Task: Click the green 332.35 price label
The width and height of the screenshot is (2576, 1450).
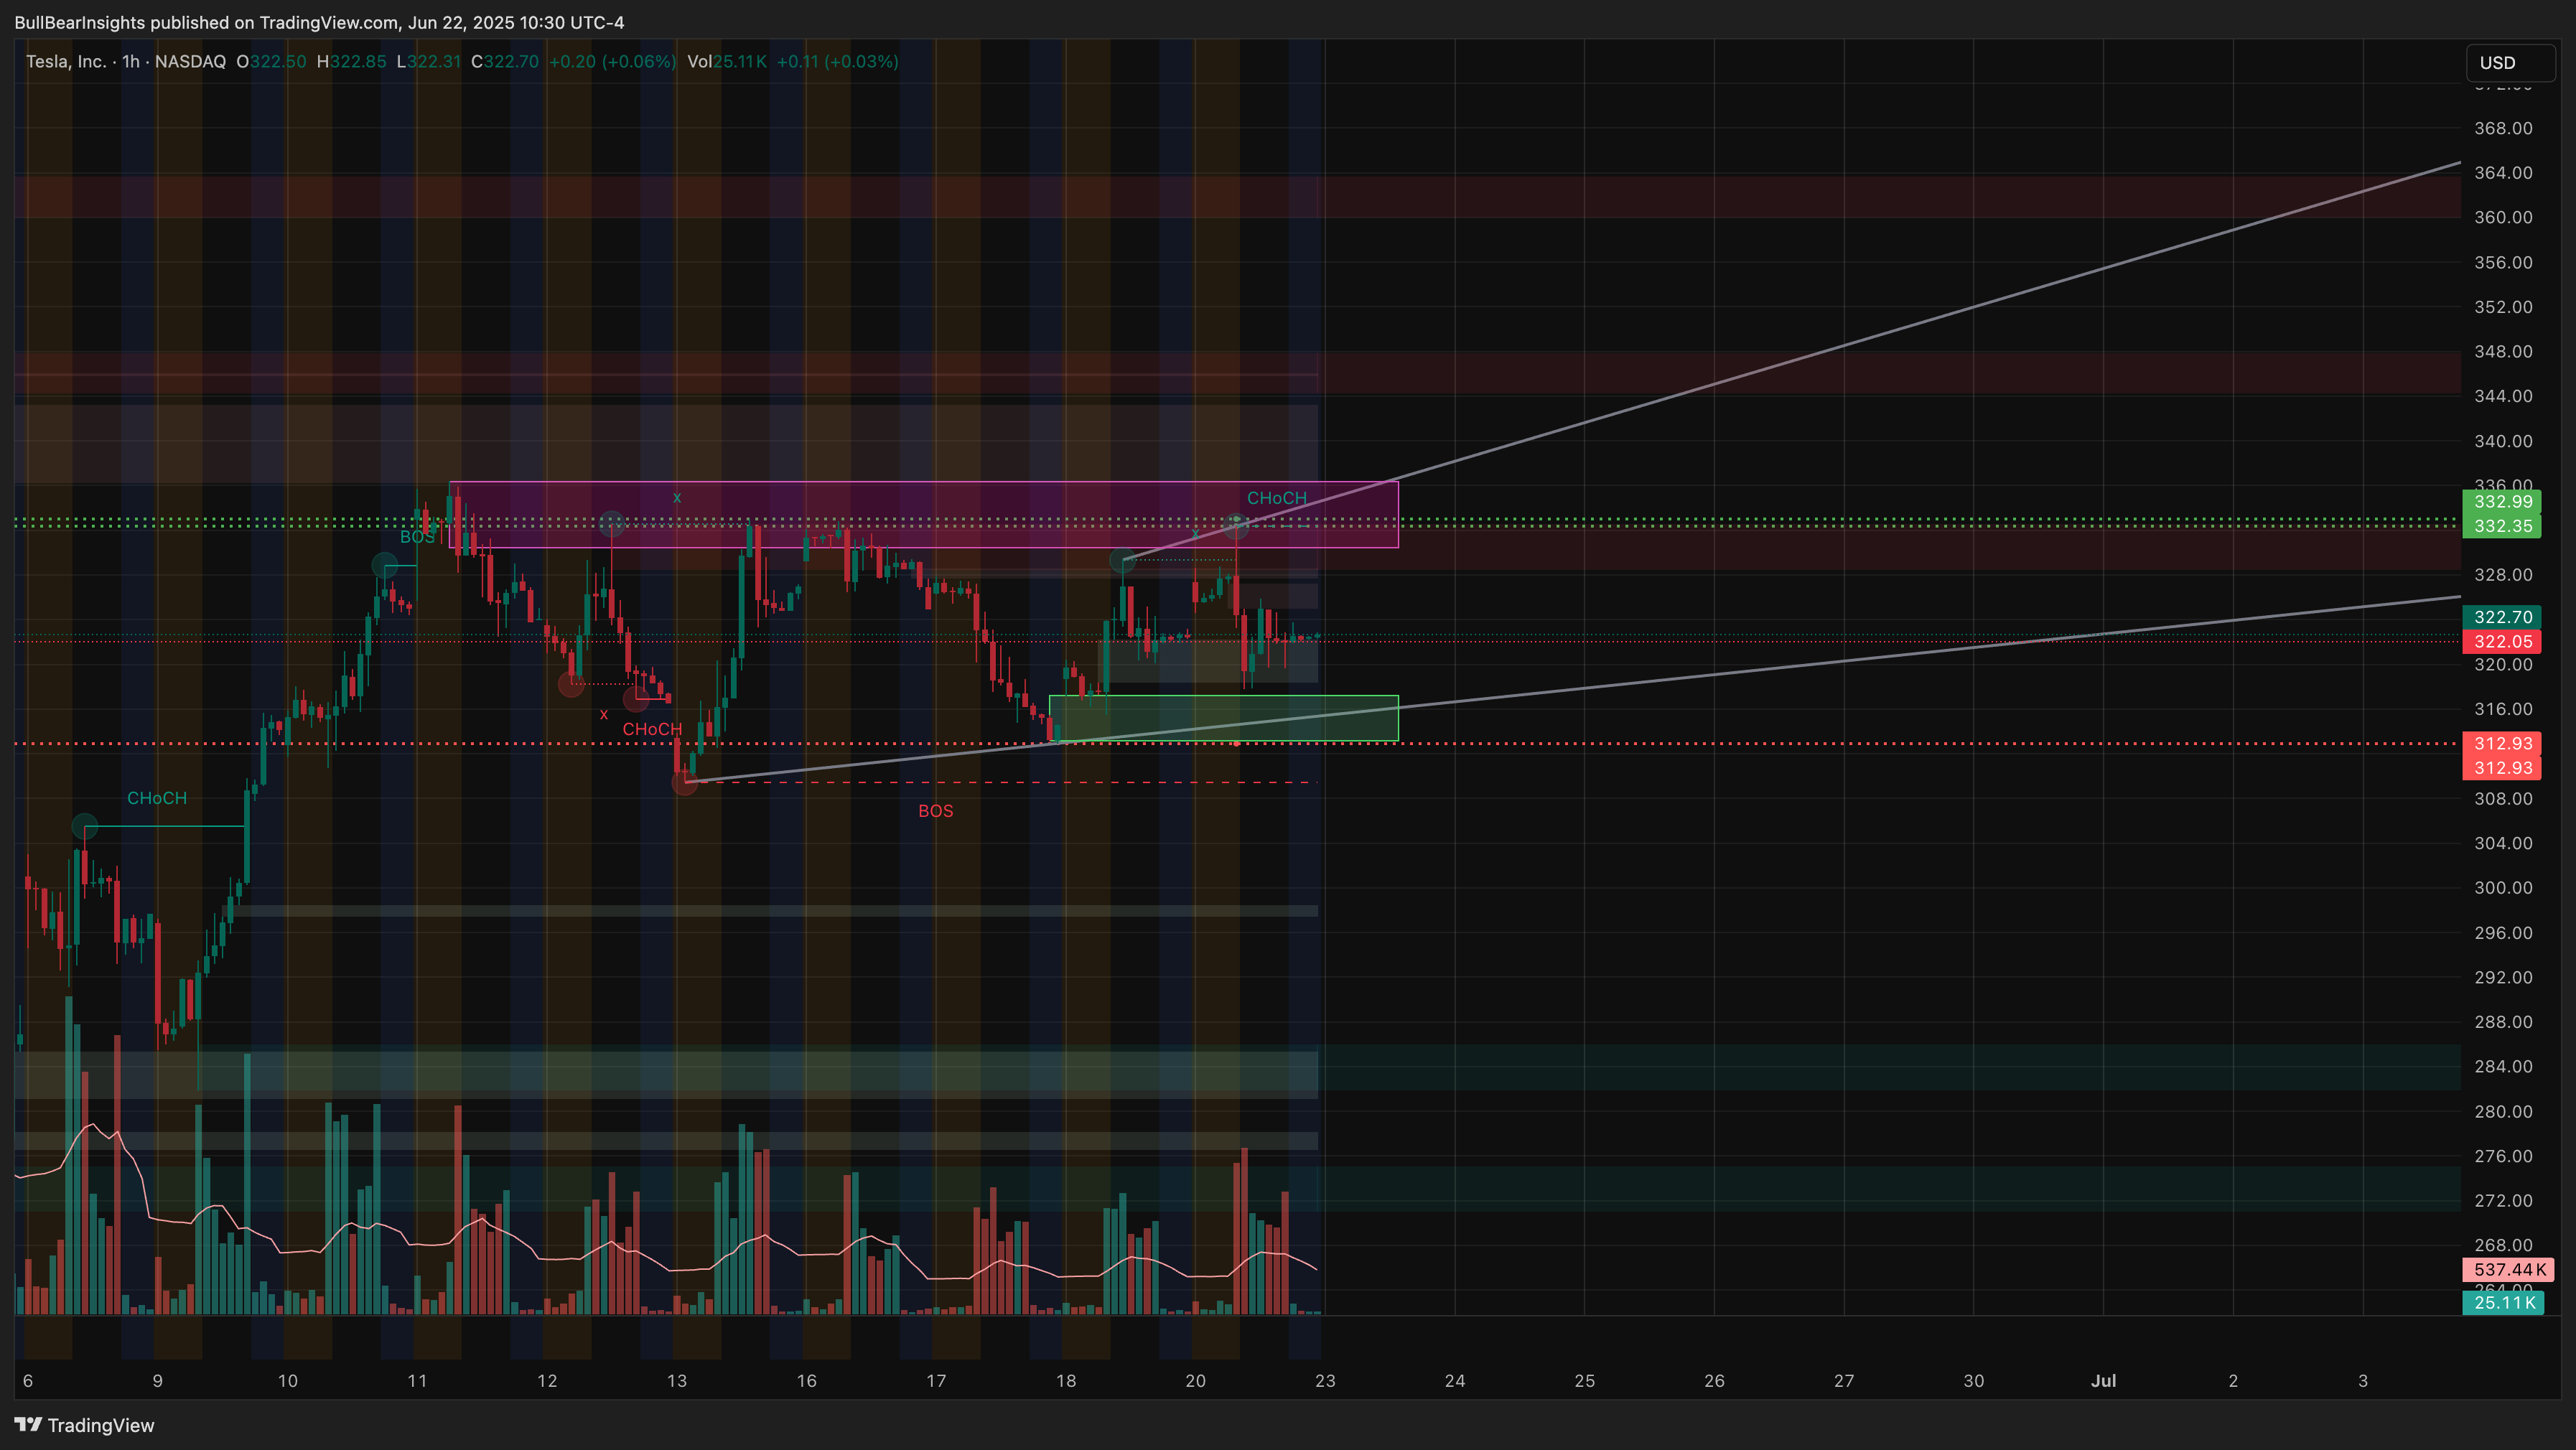Action: click(x=2502, y=526)
